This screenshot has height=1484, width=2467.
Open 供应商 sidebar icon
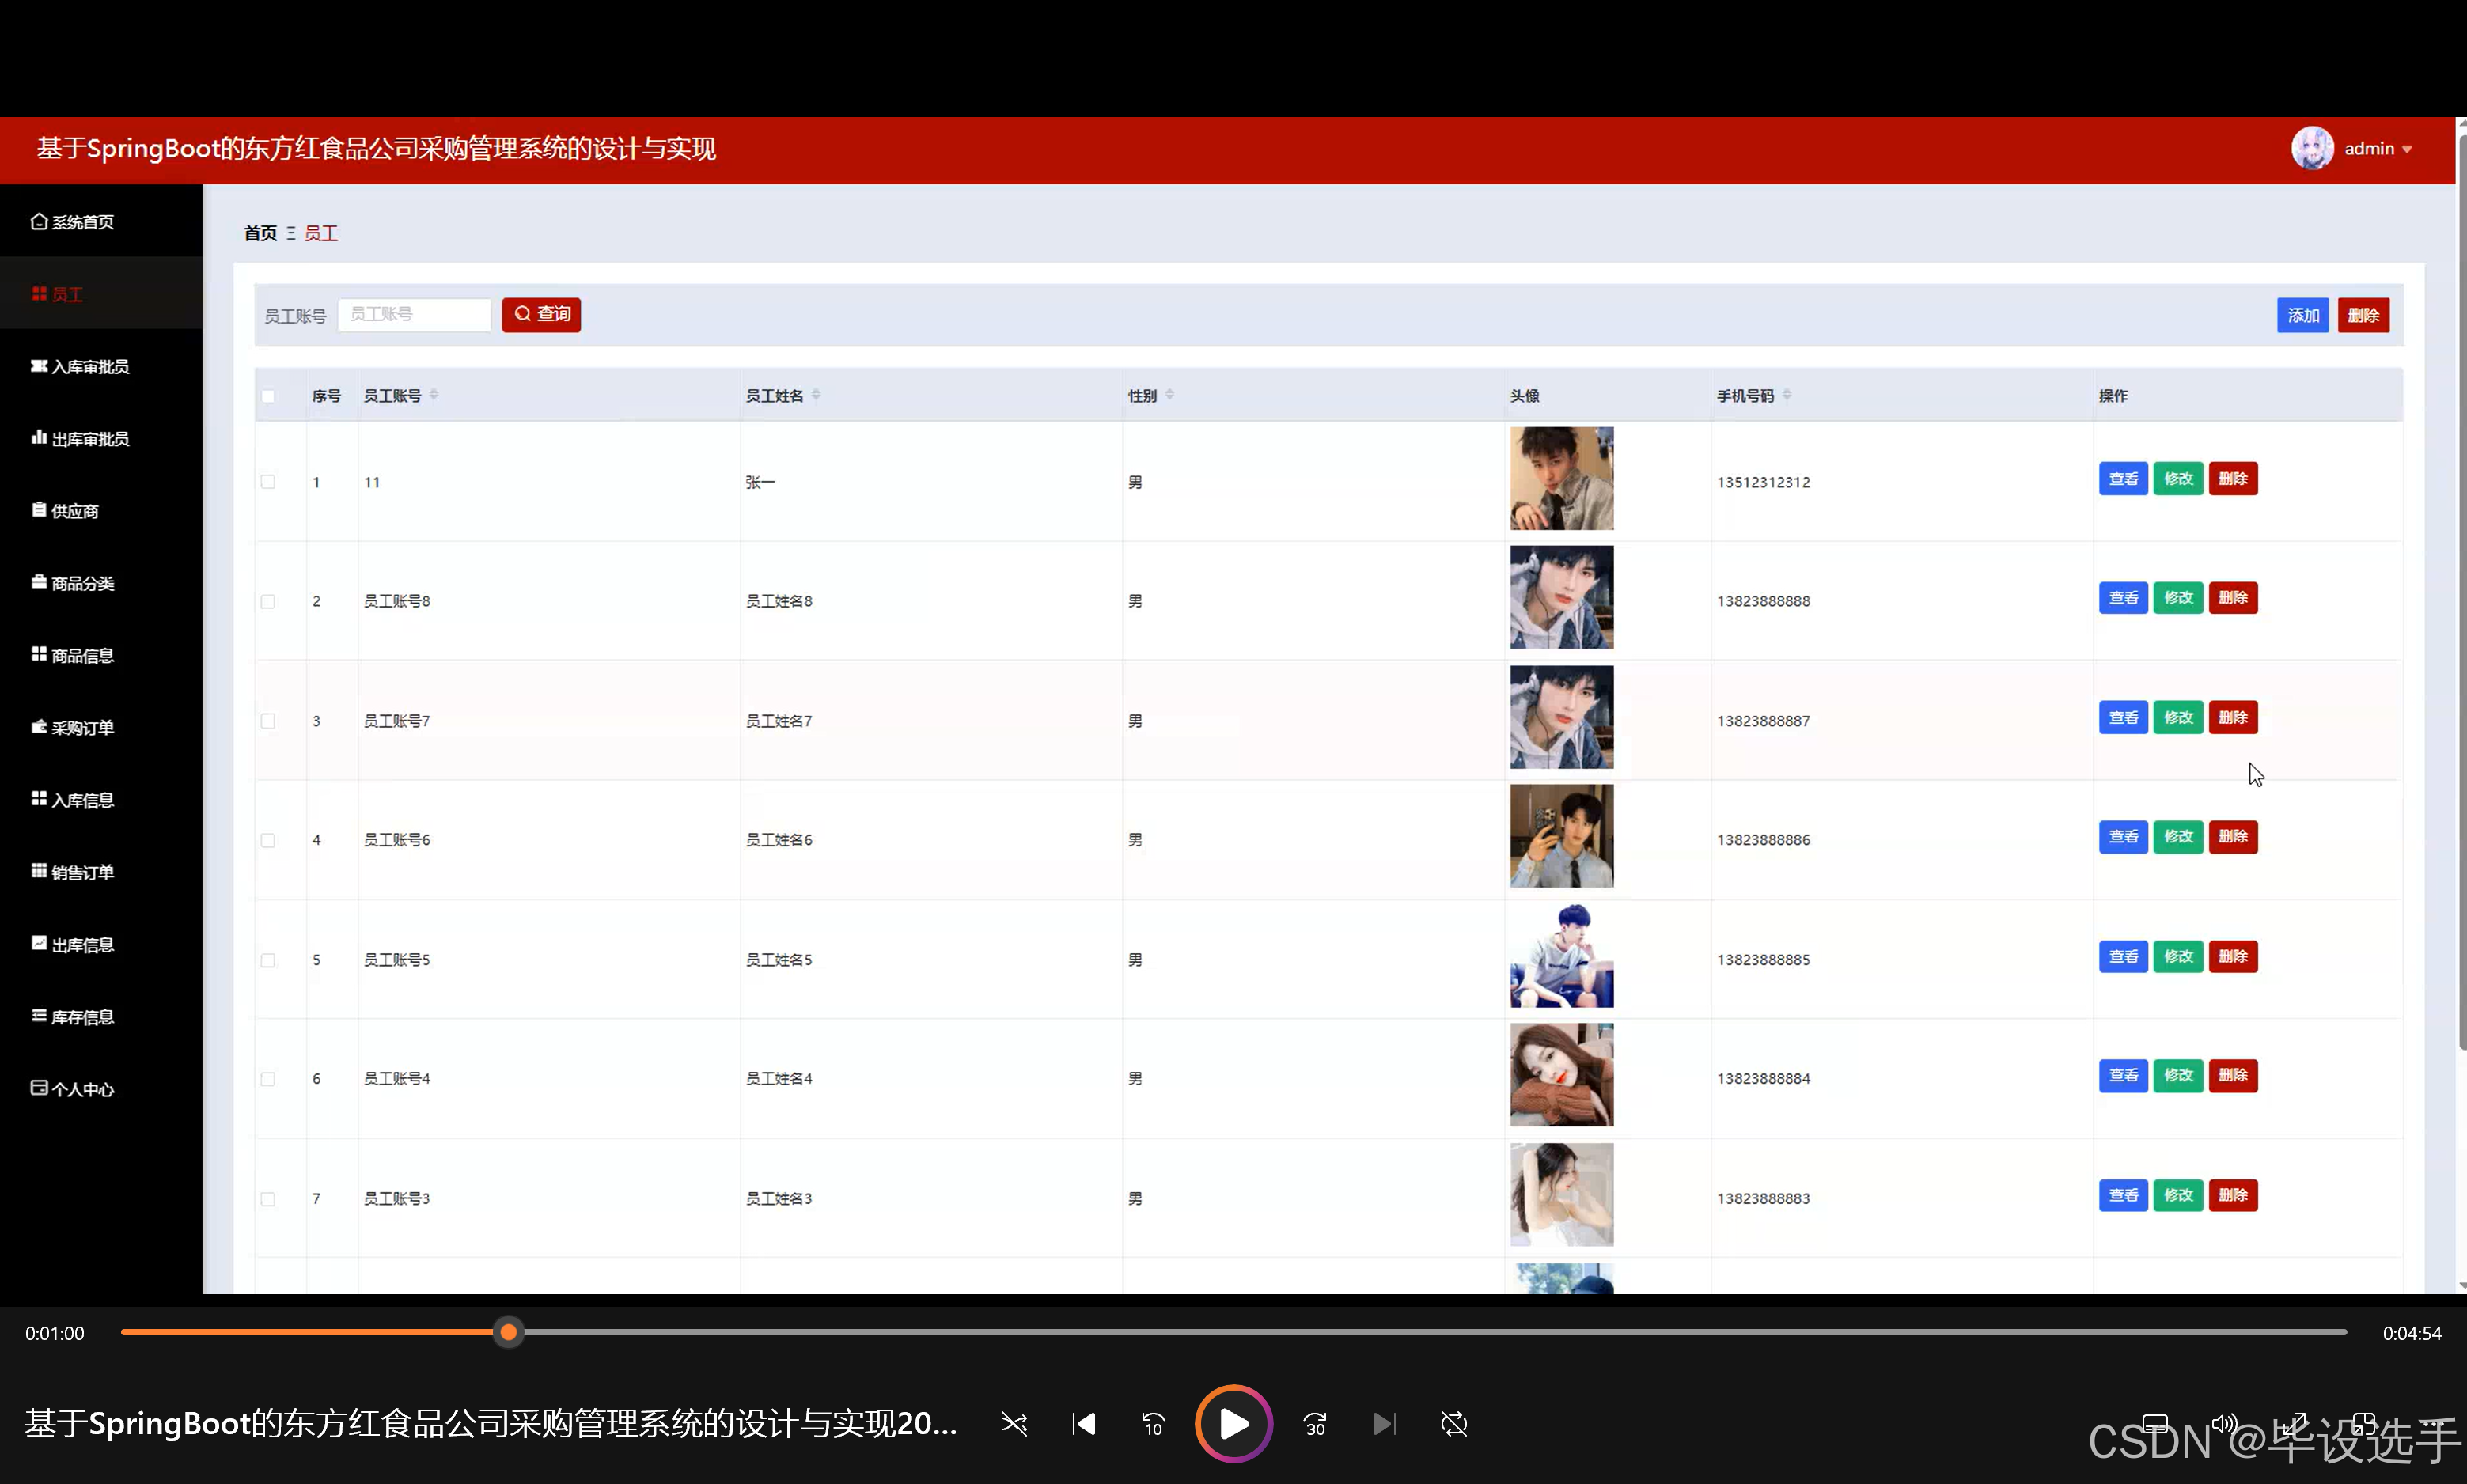pos(39,510)
